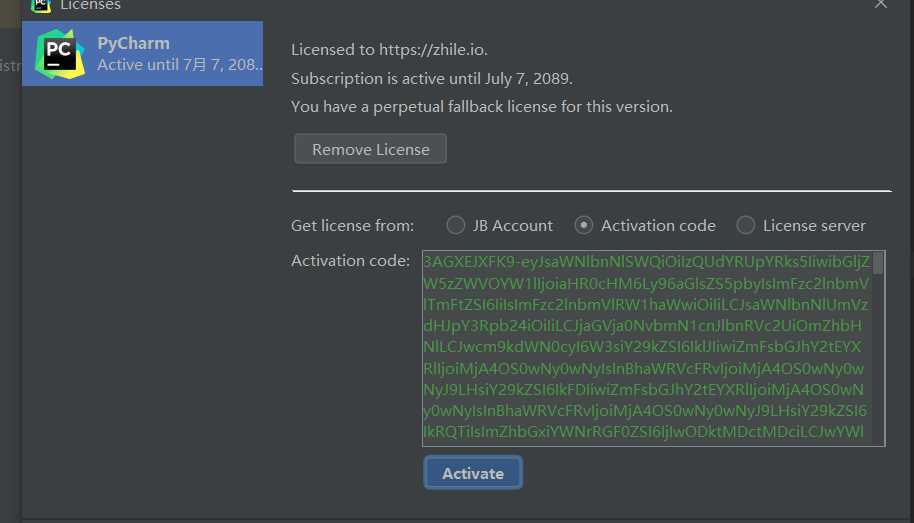
Task: Click the PyCharm logo in product list
Action: point(61,54)
